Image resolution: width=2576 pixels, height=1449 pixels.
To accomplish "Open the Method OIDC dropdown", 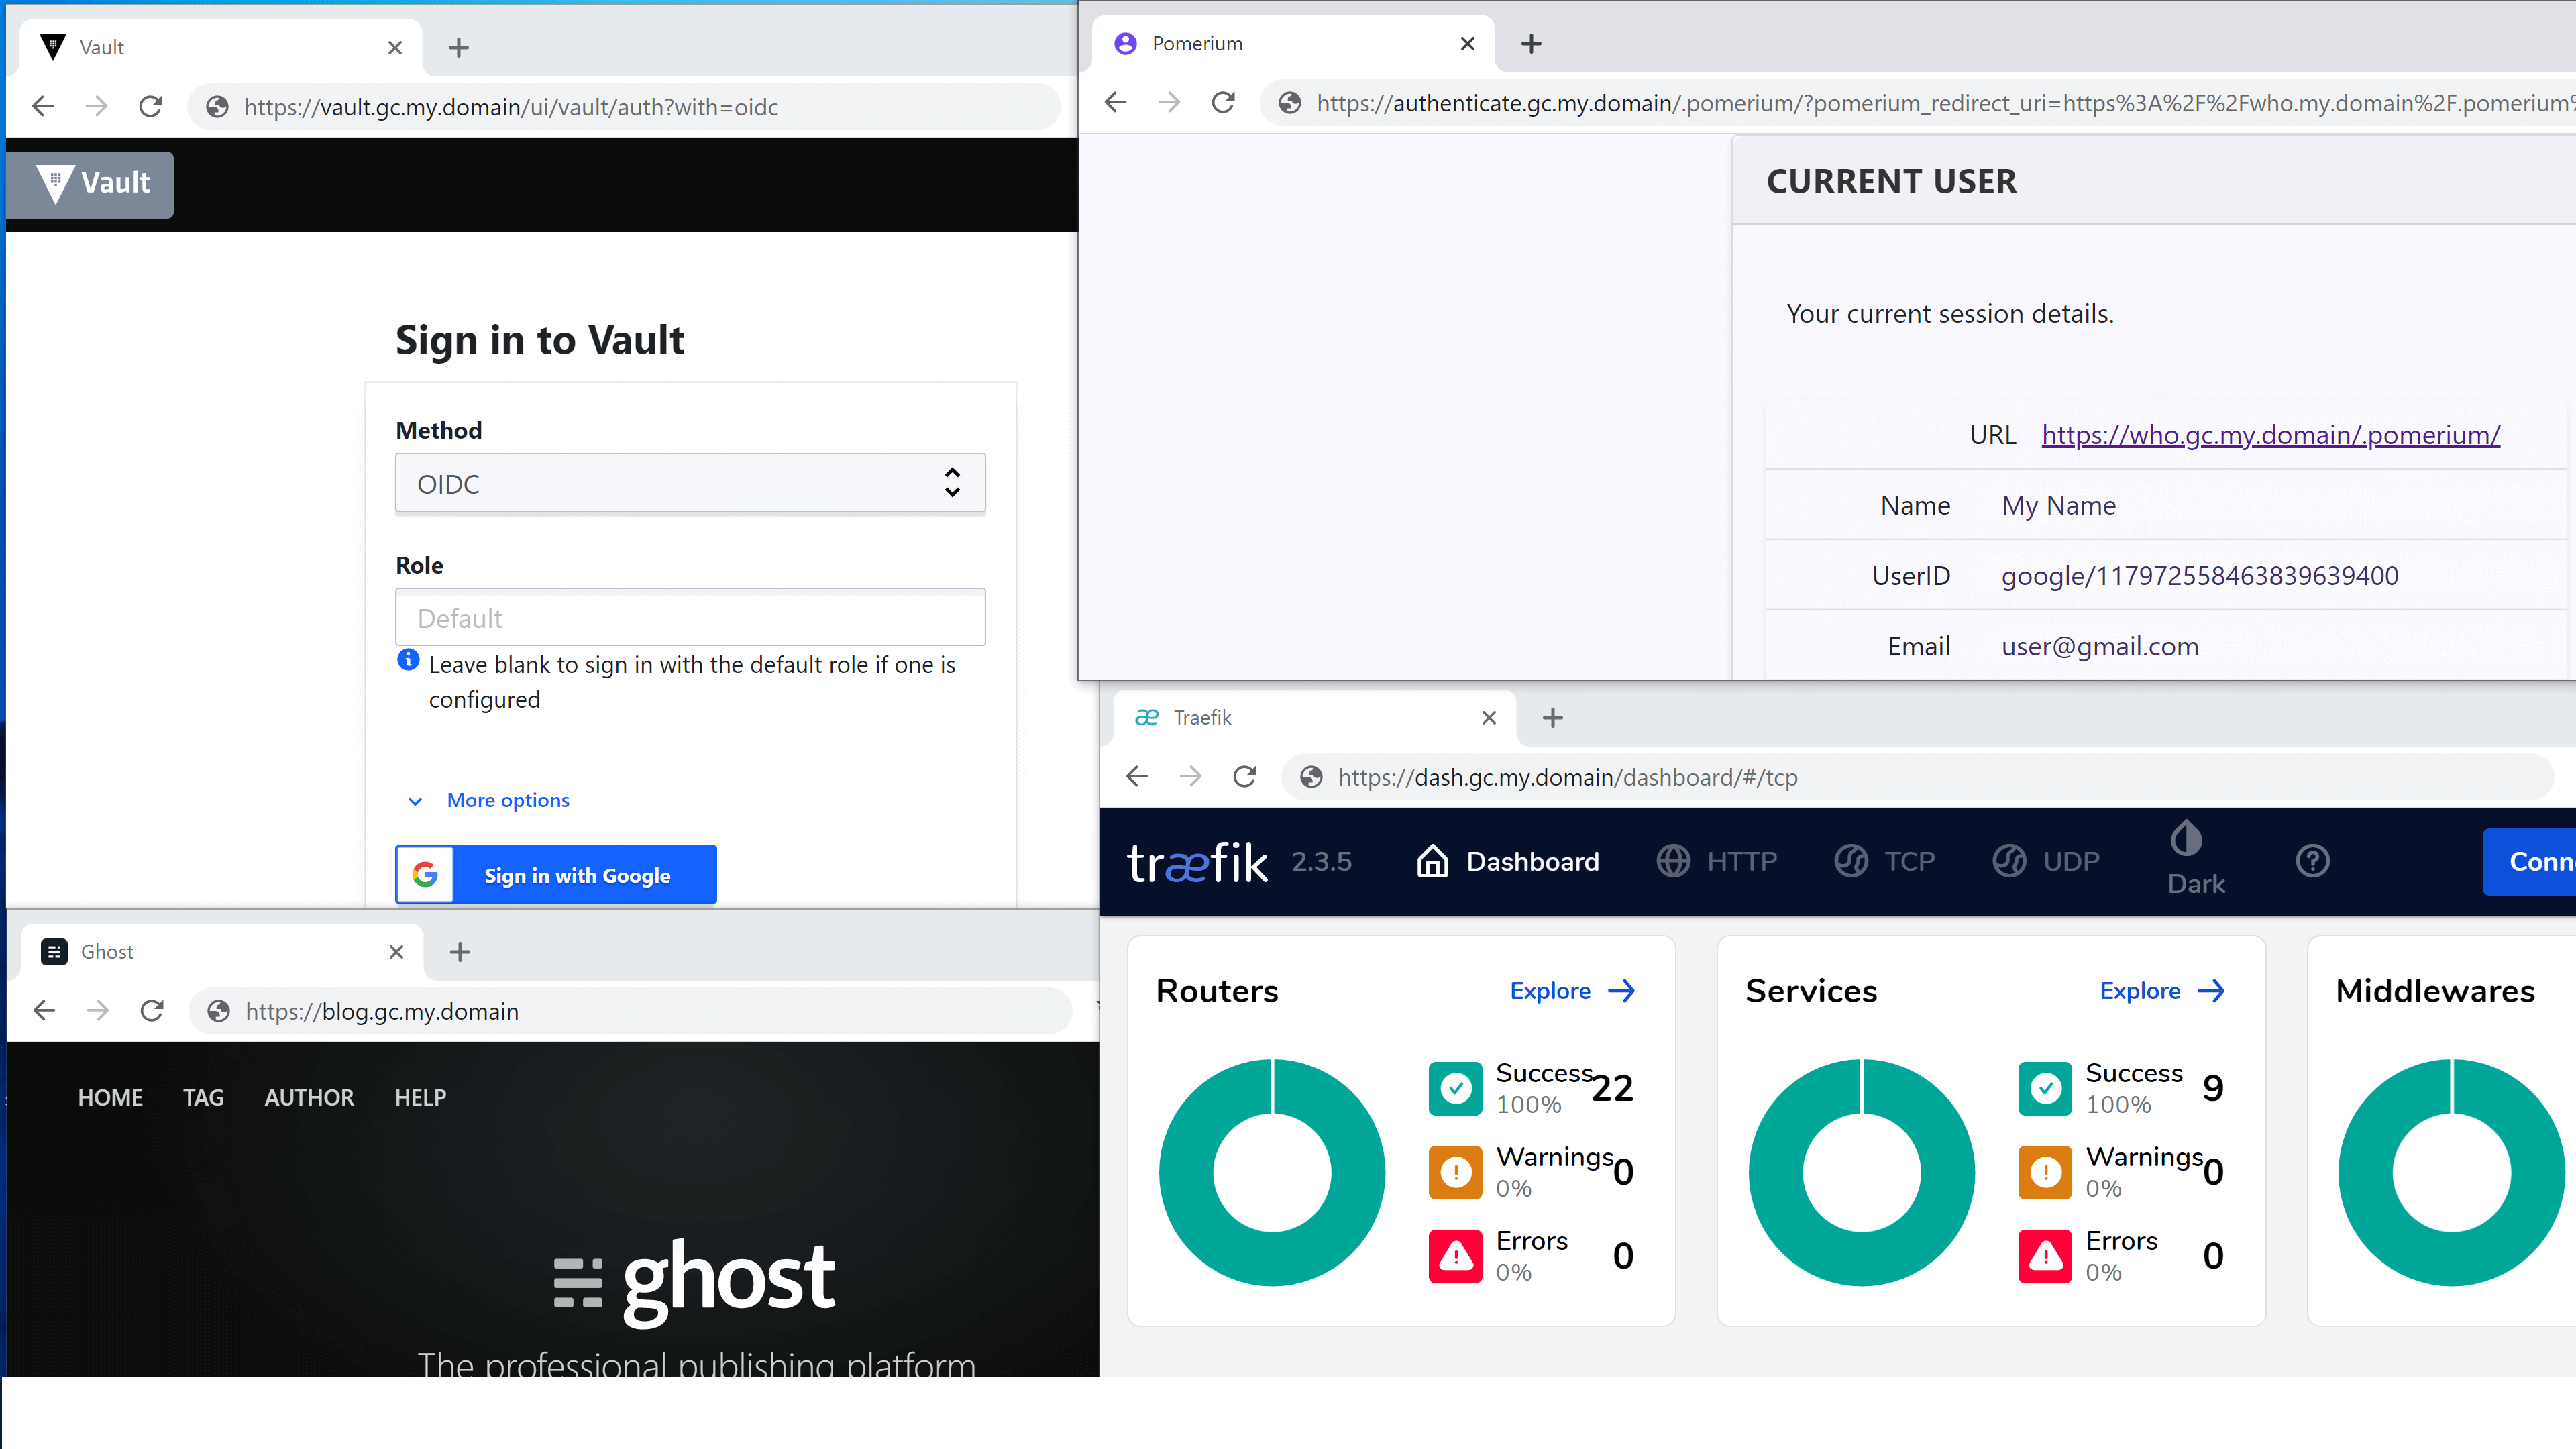I will 690,484.
